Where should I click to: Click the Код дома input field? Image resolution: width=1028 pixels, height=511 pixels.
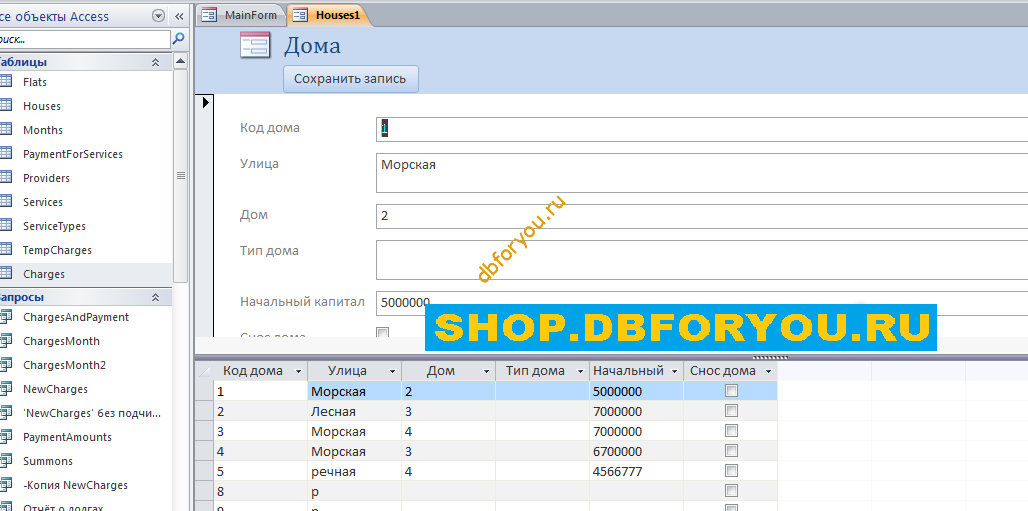[x=702, y=129]
